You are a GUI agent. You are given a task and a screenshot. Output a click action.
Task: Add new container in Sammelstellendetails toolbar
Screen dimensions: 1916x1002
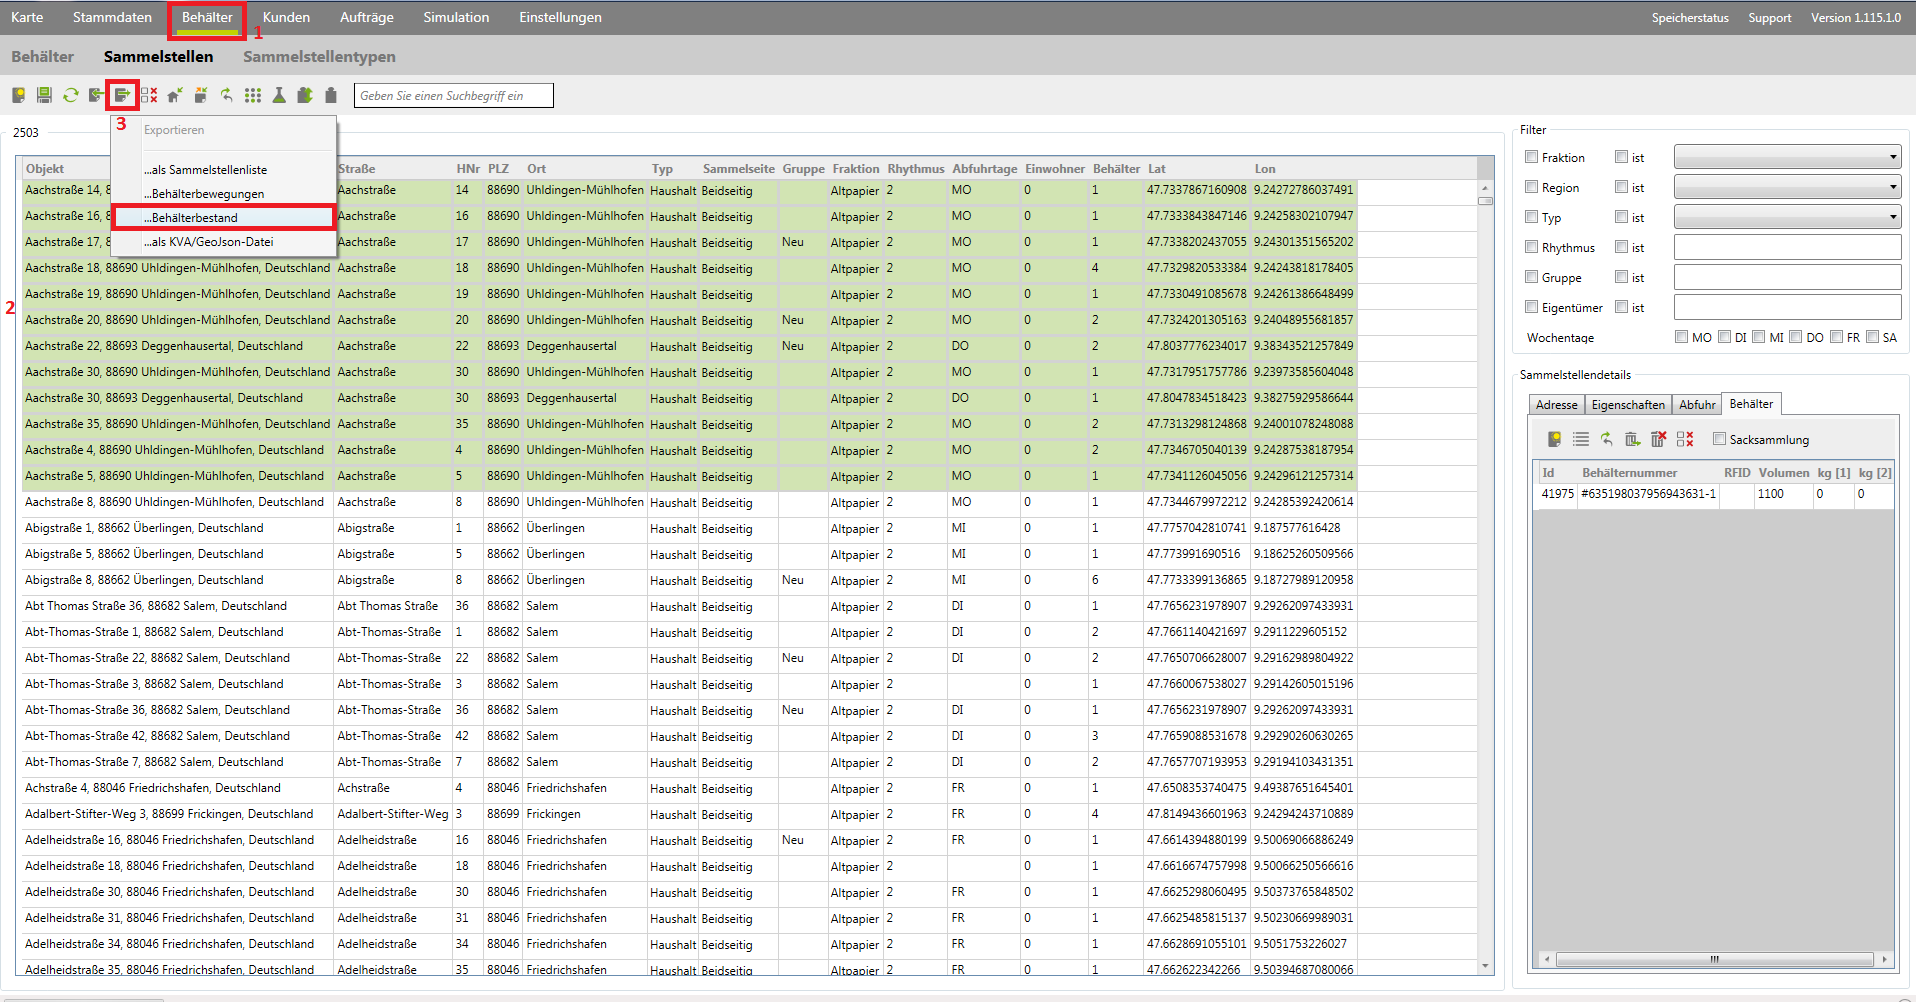pos(1554,439)
